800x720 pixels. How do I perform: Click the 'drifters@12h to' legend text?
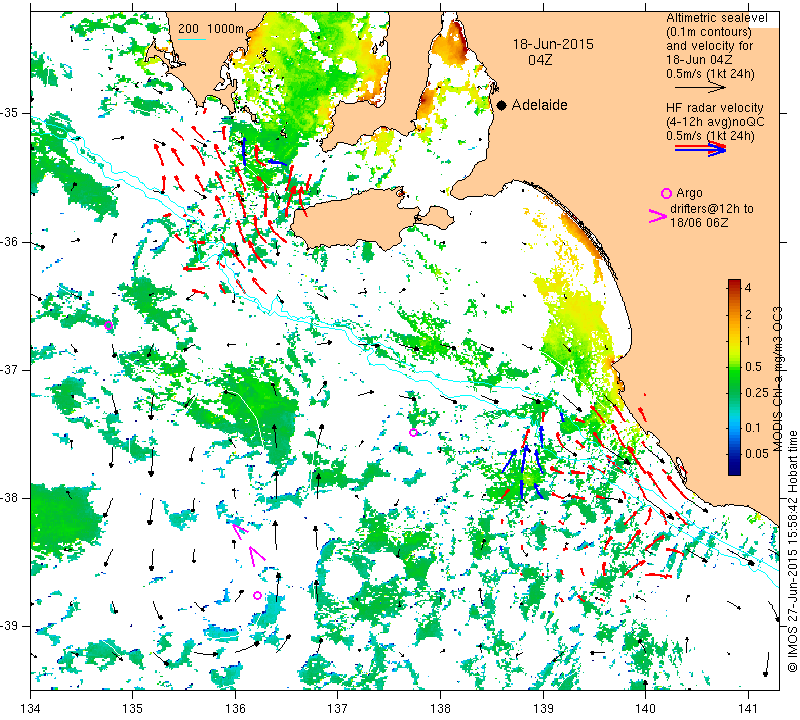712,209
